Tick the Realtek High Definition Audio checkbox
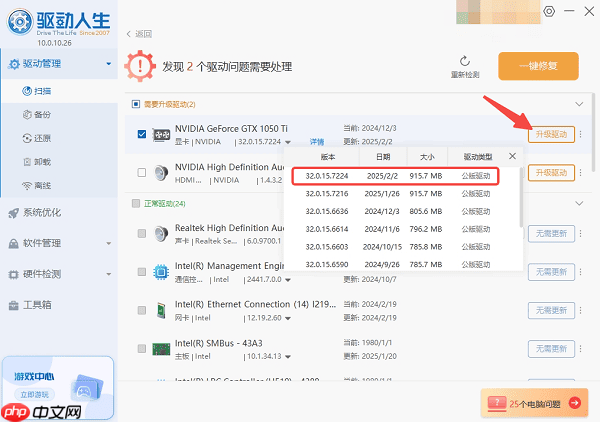This screenshot has width=600, height=422. (141, 234)
